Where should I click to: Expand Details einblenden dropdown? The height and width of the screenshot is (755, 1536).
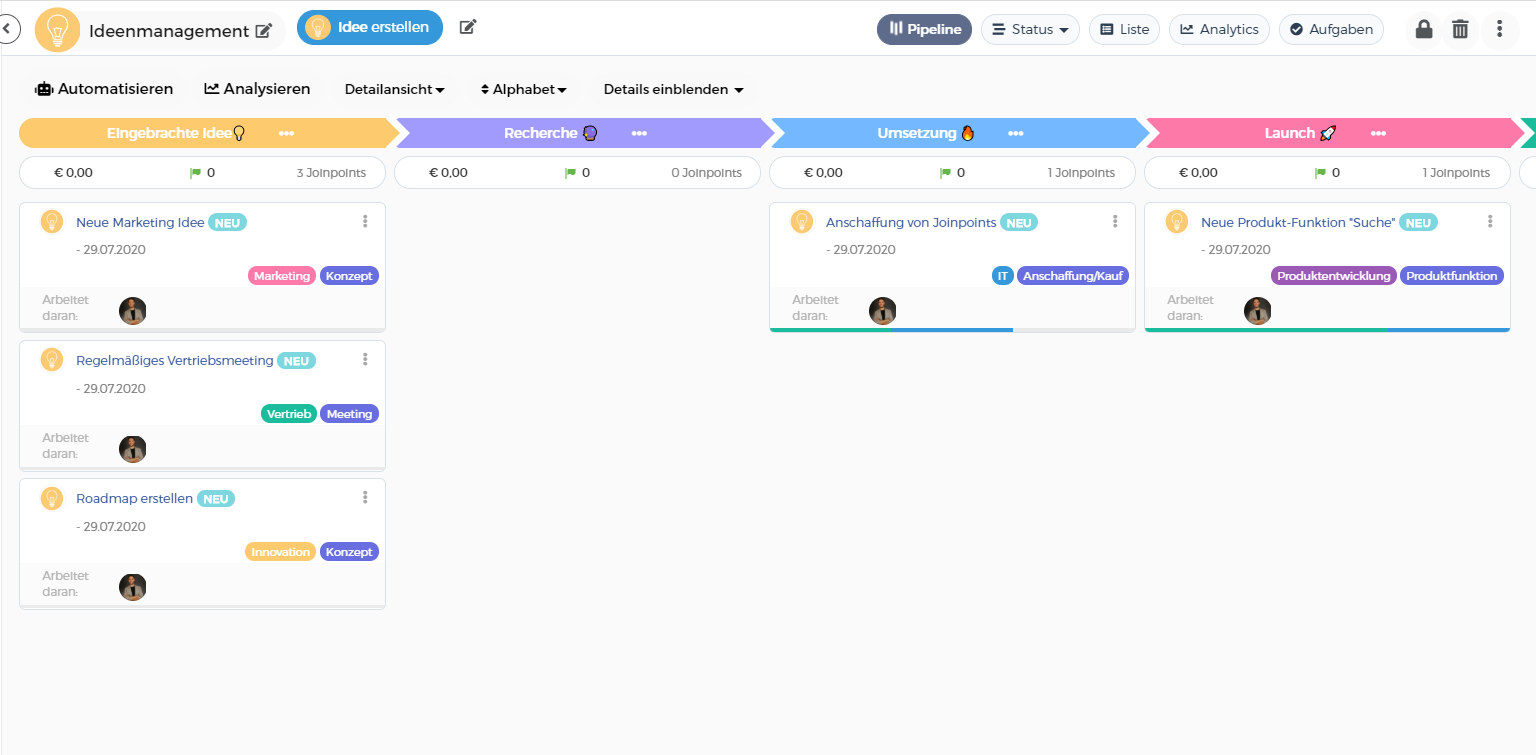(x=673, y=89)
